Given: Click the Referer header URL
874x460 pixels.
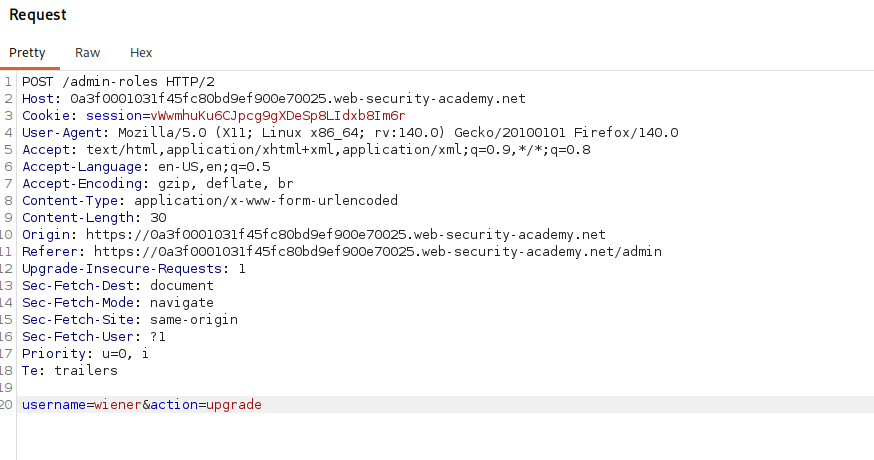Looking at the screenshot, I should [378, 251].
